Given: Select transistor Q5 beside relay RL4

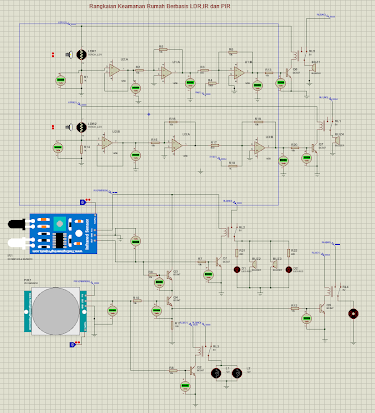Looking at the screenshot, I should (x=322, y=308).
